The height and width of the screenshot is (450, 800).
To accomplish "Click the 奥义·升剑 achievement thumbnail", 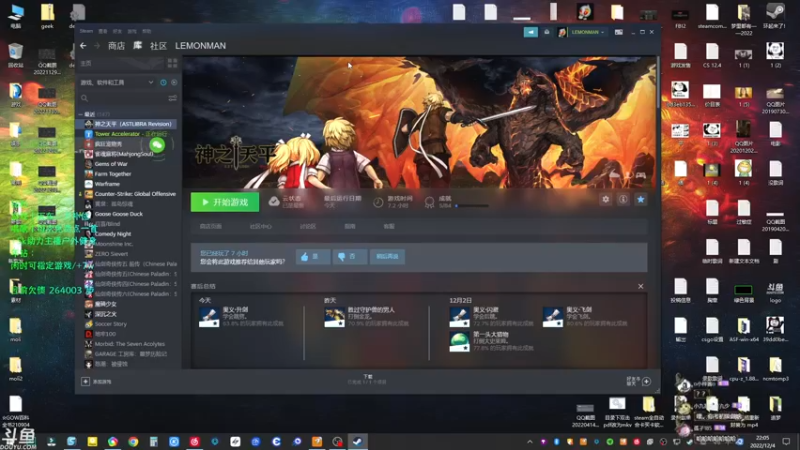I will (209, 317).
